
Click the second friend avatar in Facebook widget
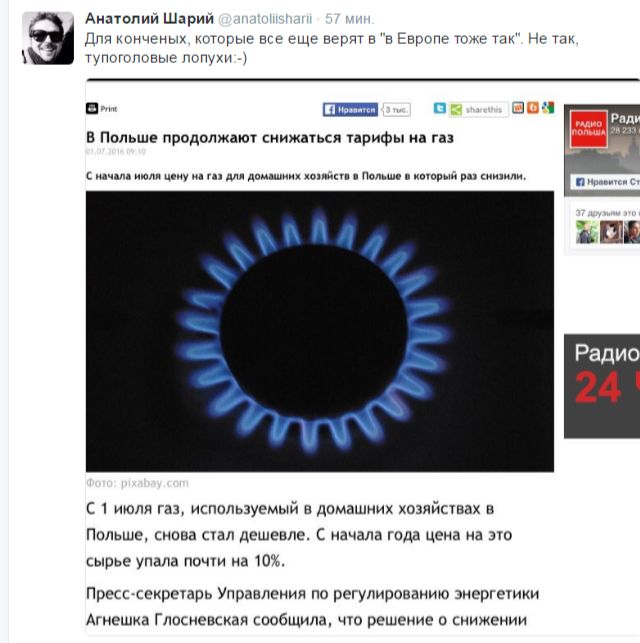[611, 232]
